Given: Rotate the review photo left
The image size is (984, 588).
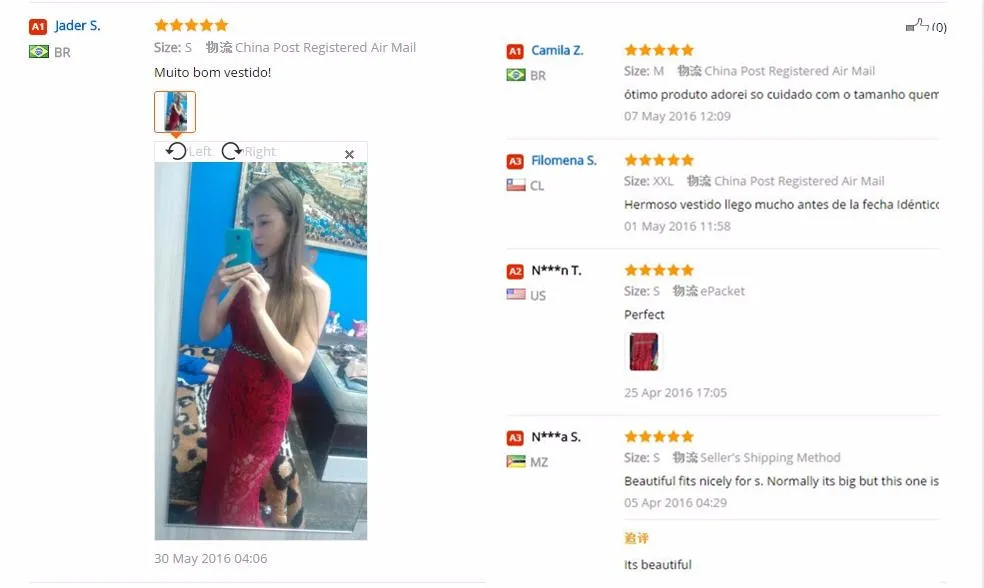Looking at the screenshot, I should click(x=188, y=151).
